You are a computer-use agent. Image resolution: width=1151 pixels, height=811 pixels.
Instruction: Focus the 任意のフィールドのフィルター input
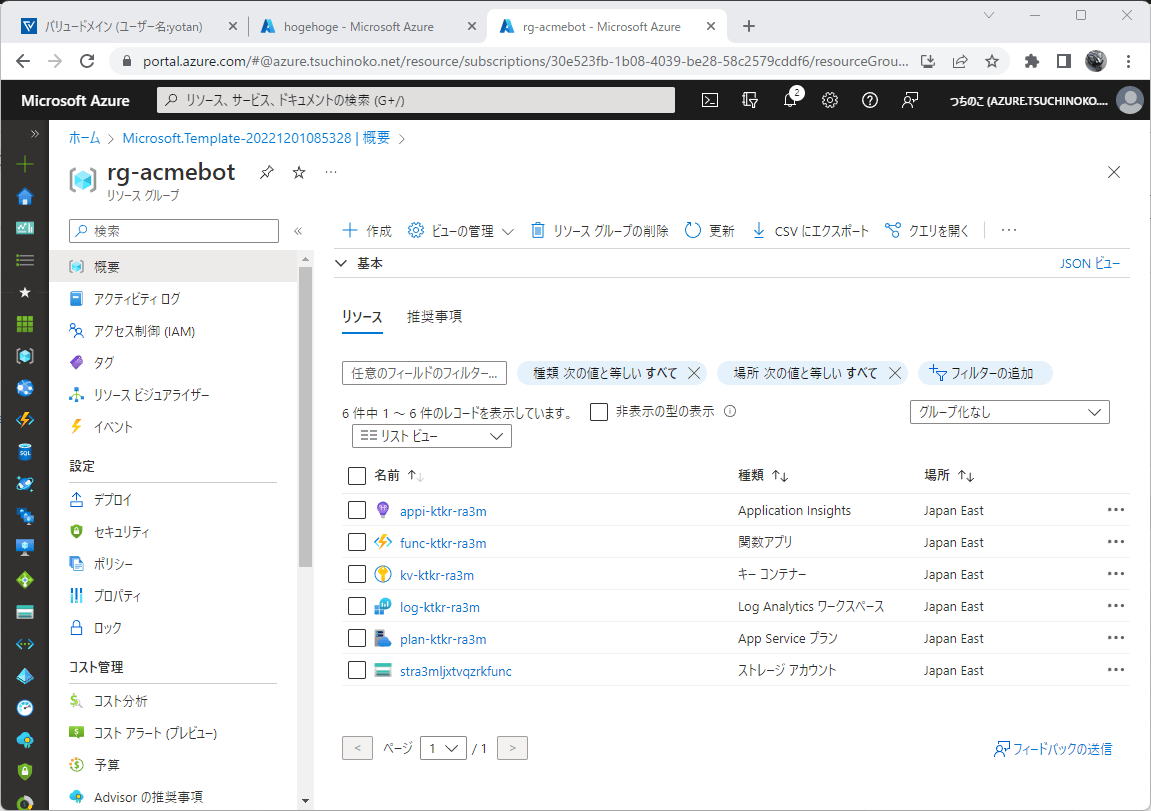tap(424, 373)
